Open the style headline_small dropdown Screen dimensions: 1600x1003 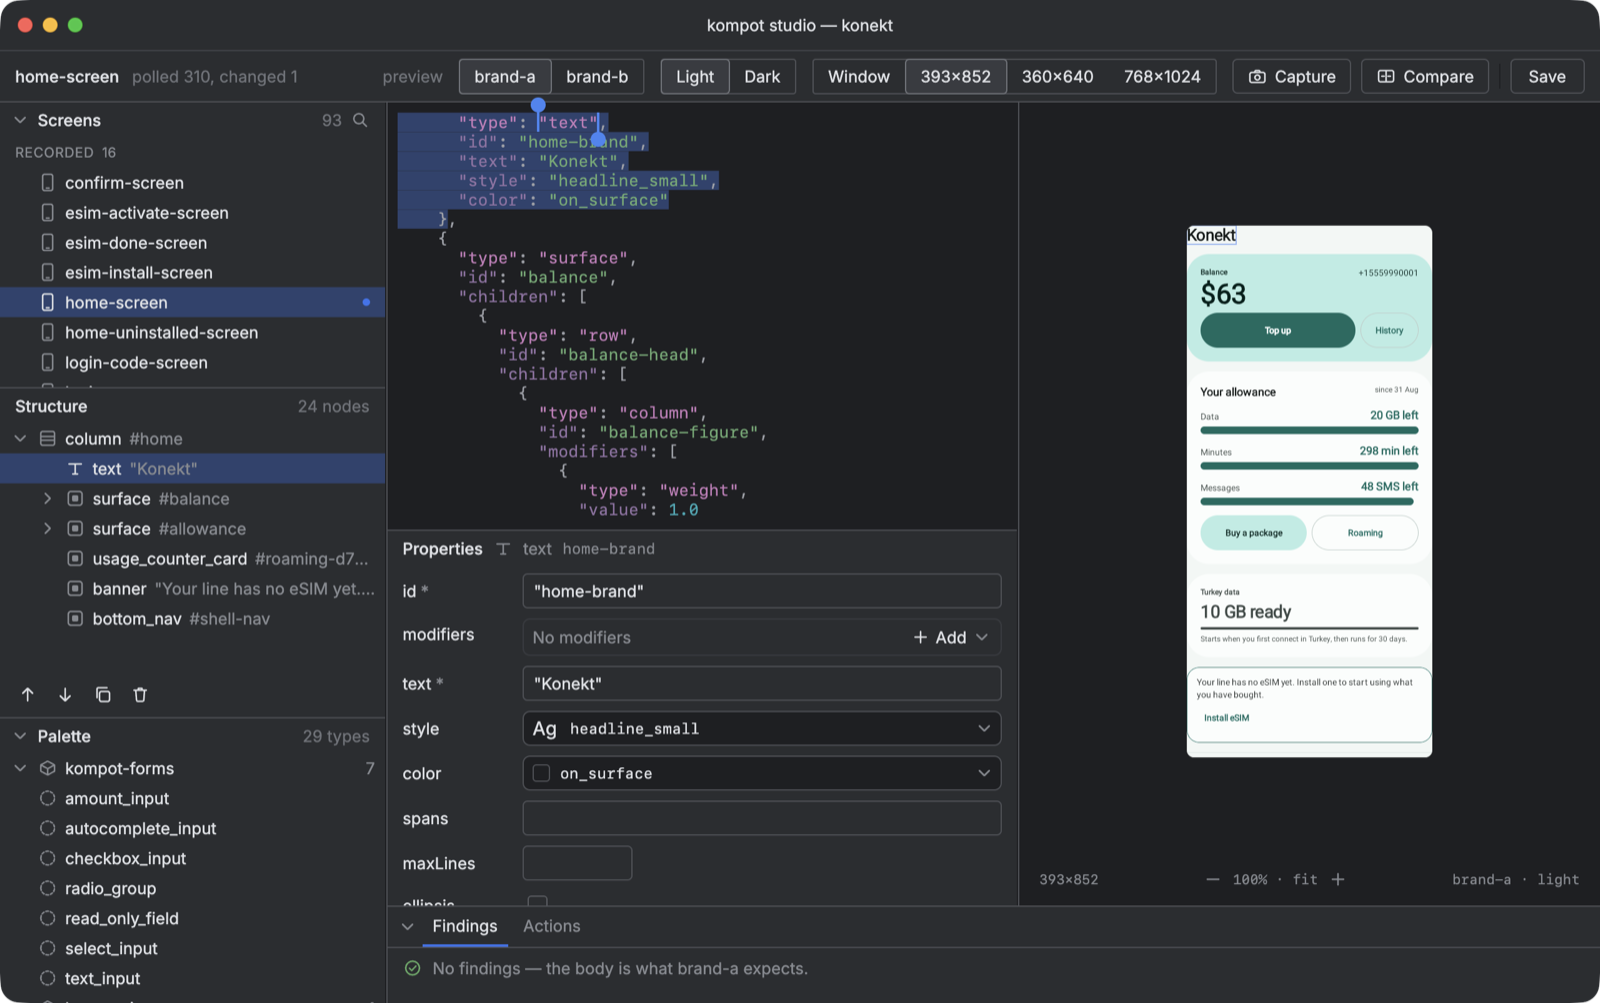click(762, 729)
